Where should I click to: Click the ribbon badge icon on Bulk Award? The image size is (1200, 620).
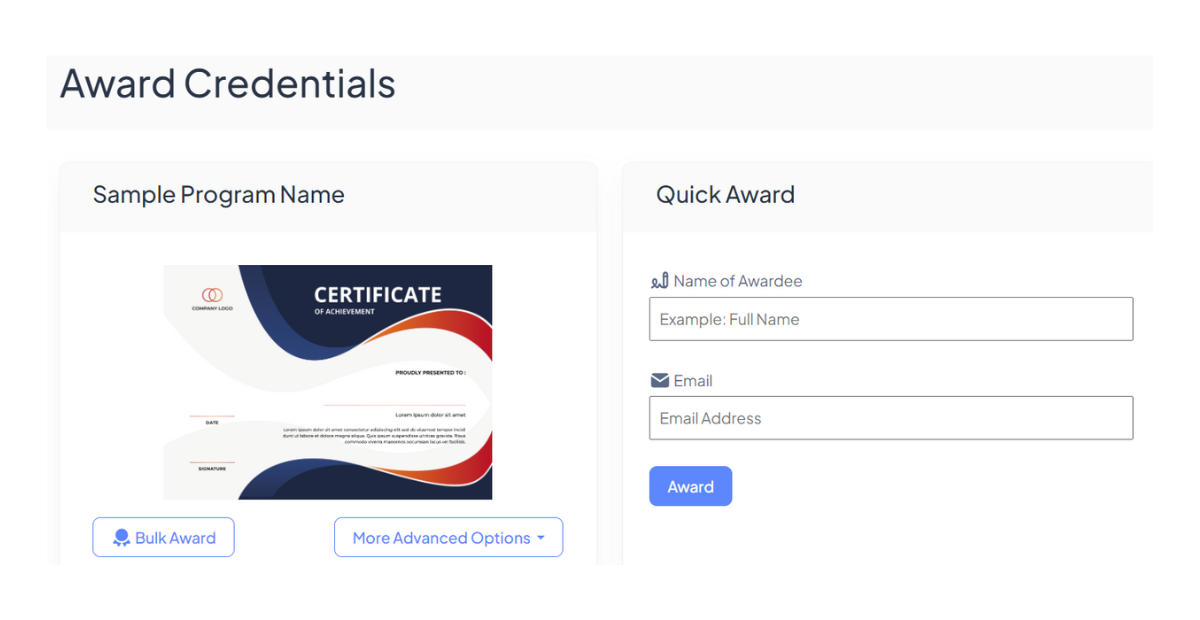[x=122, y=538]
